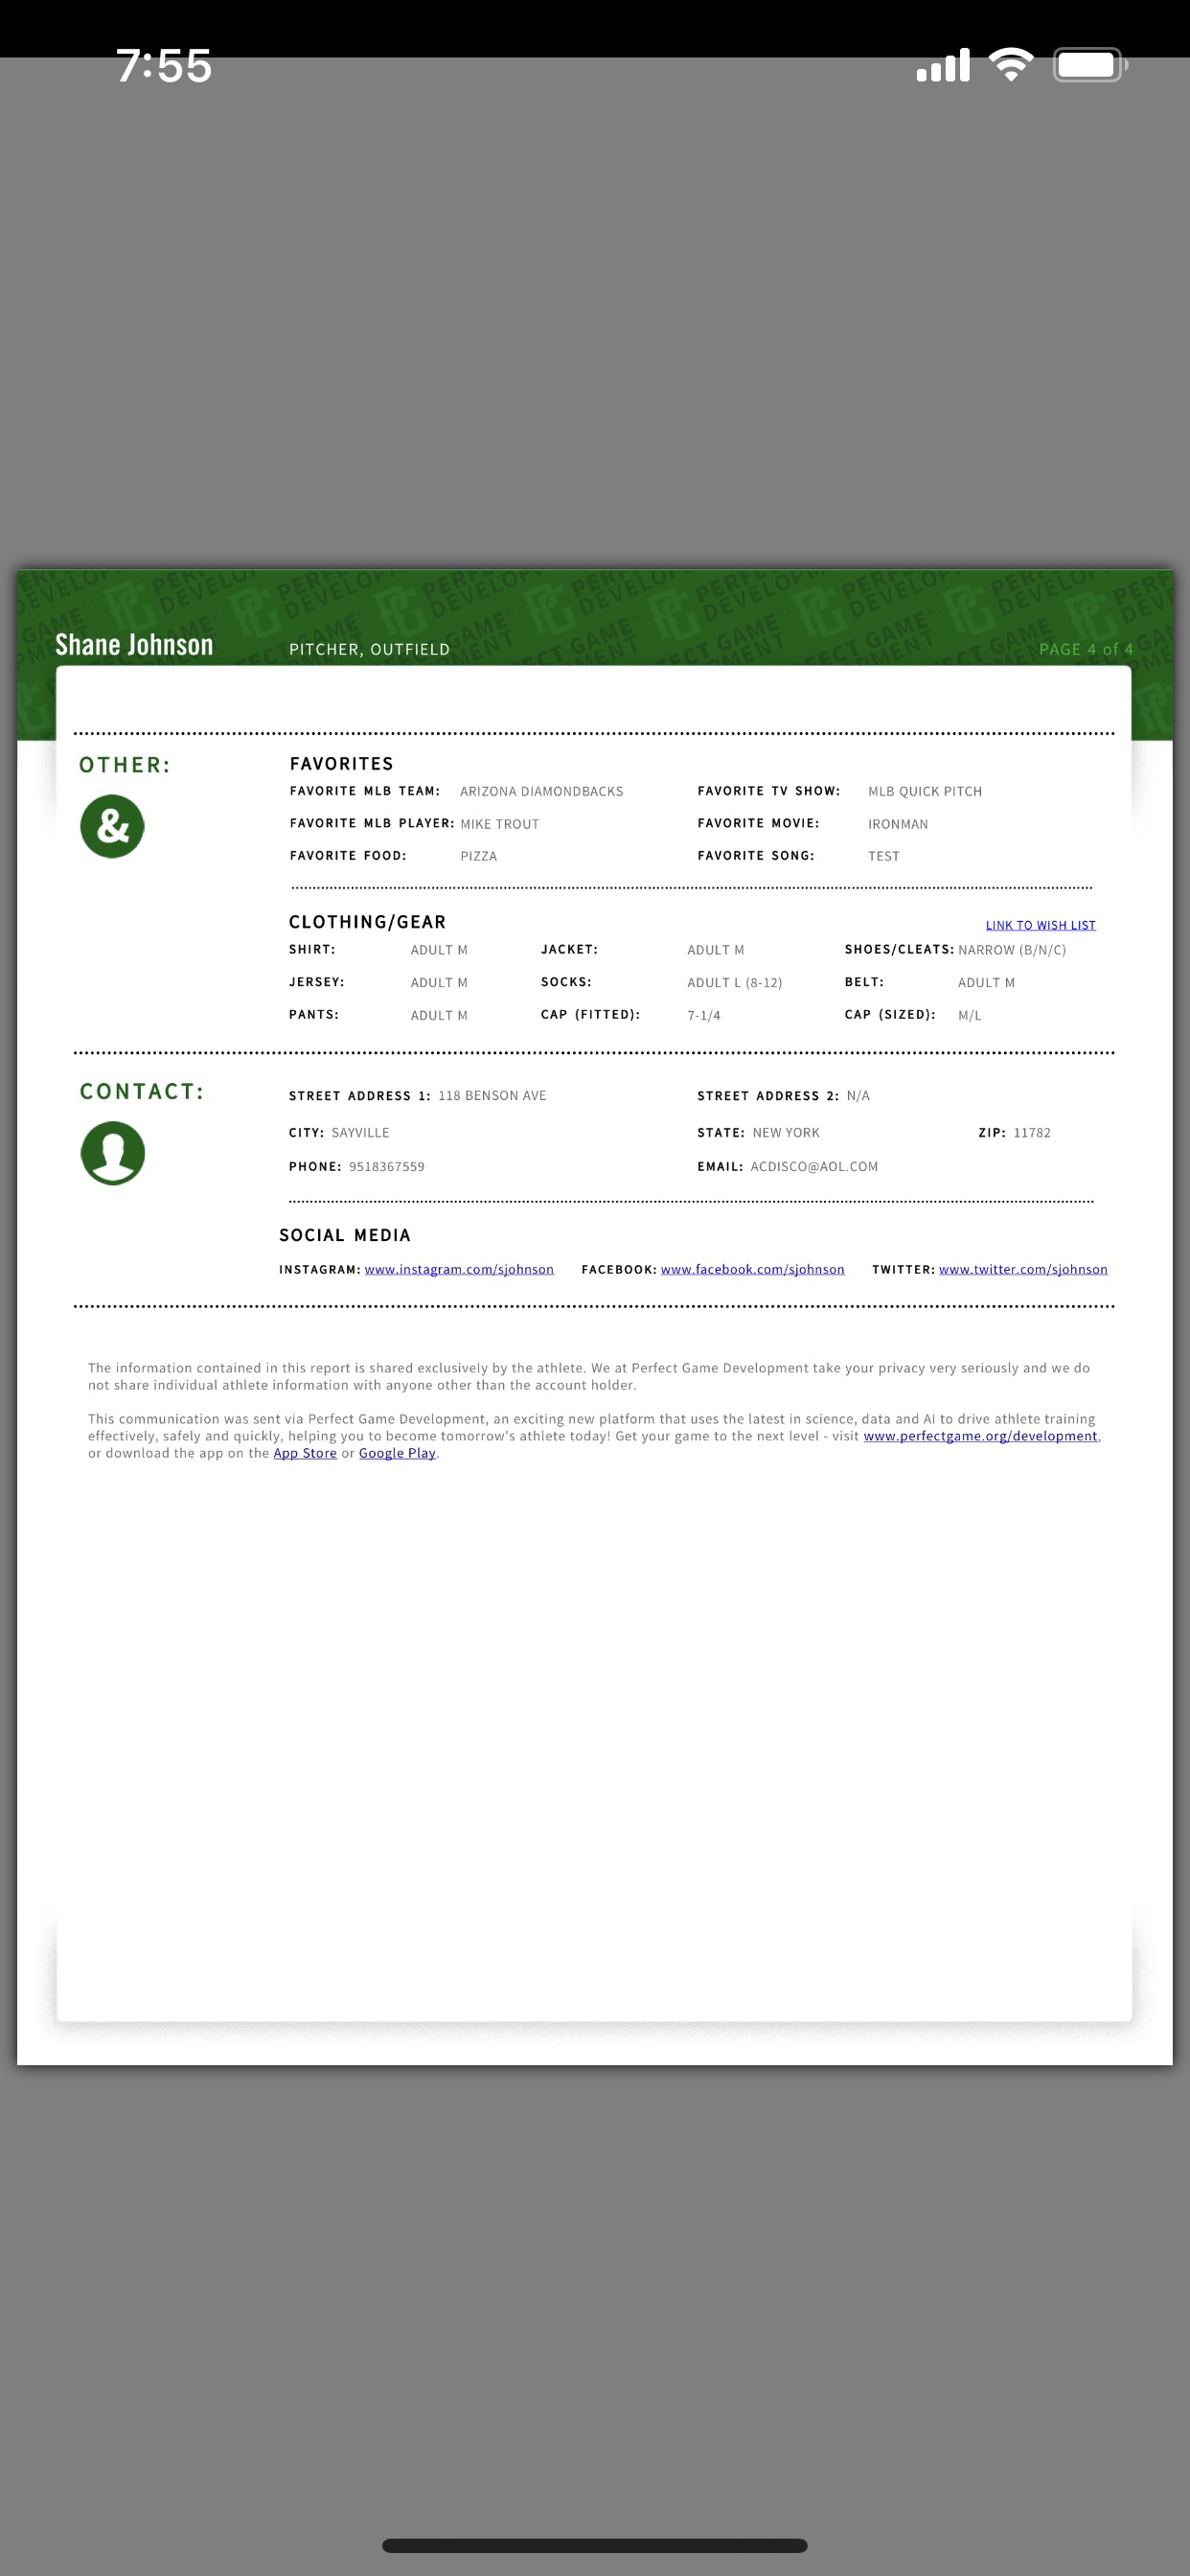The image size is (1190, 2576).
Task: Follow the App Store link
Action: pyautogui.click(x=305, y=1453)
